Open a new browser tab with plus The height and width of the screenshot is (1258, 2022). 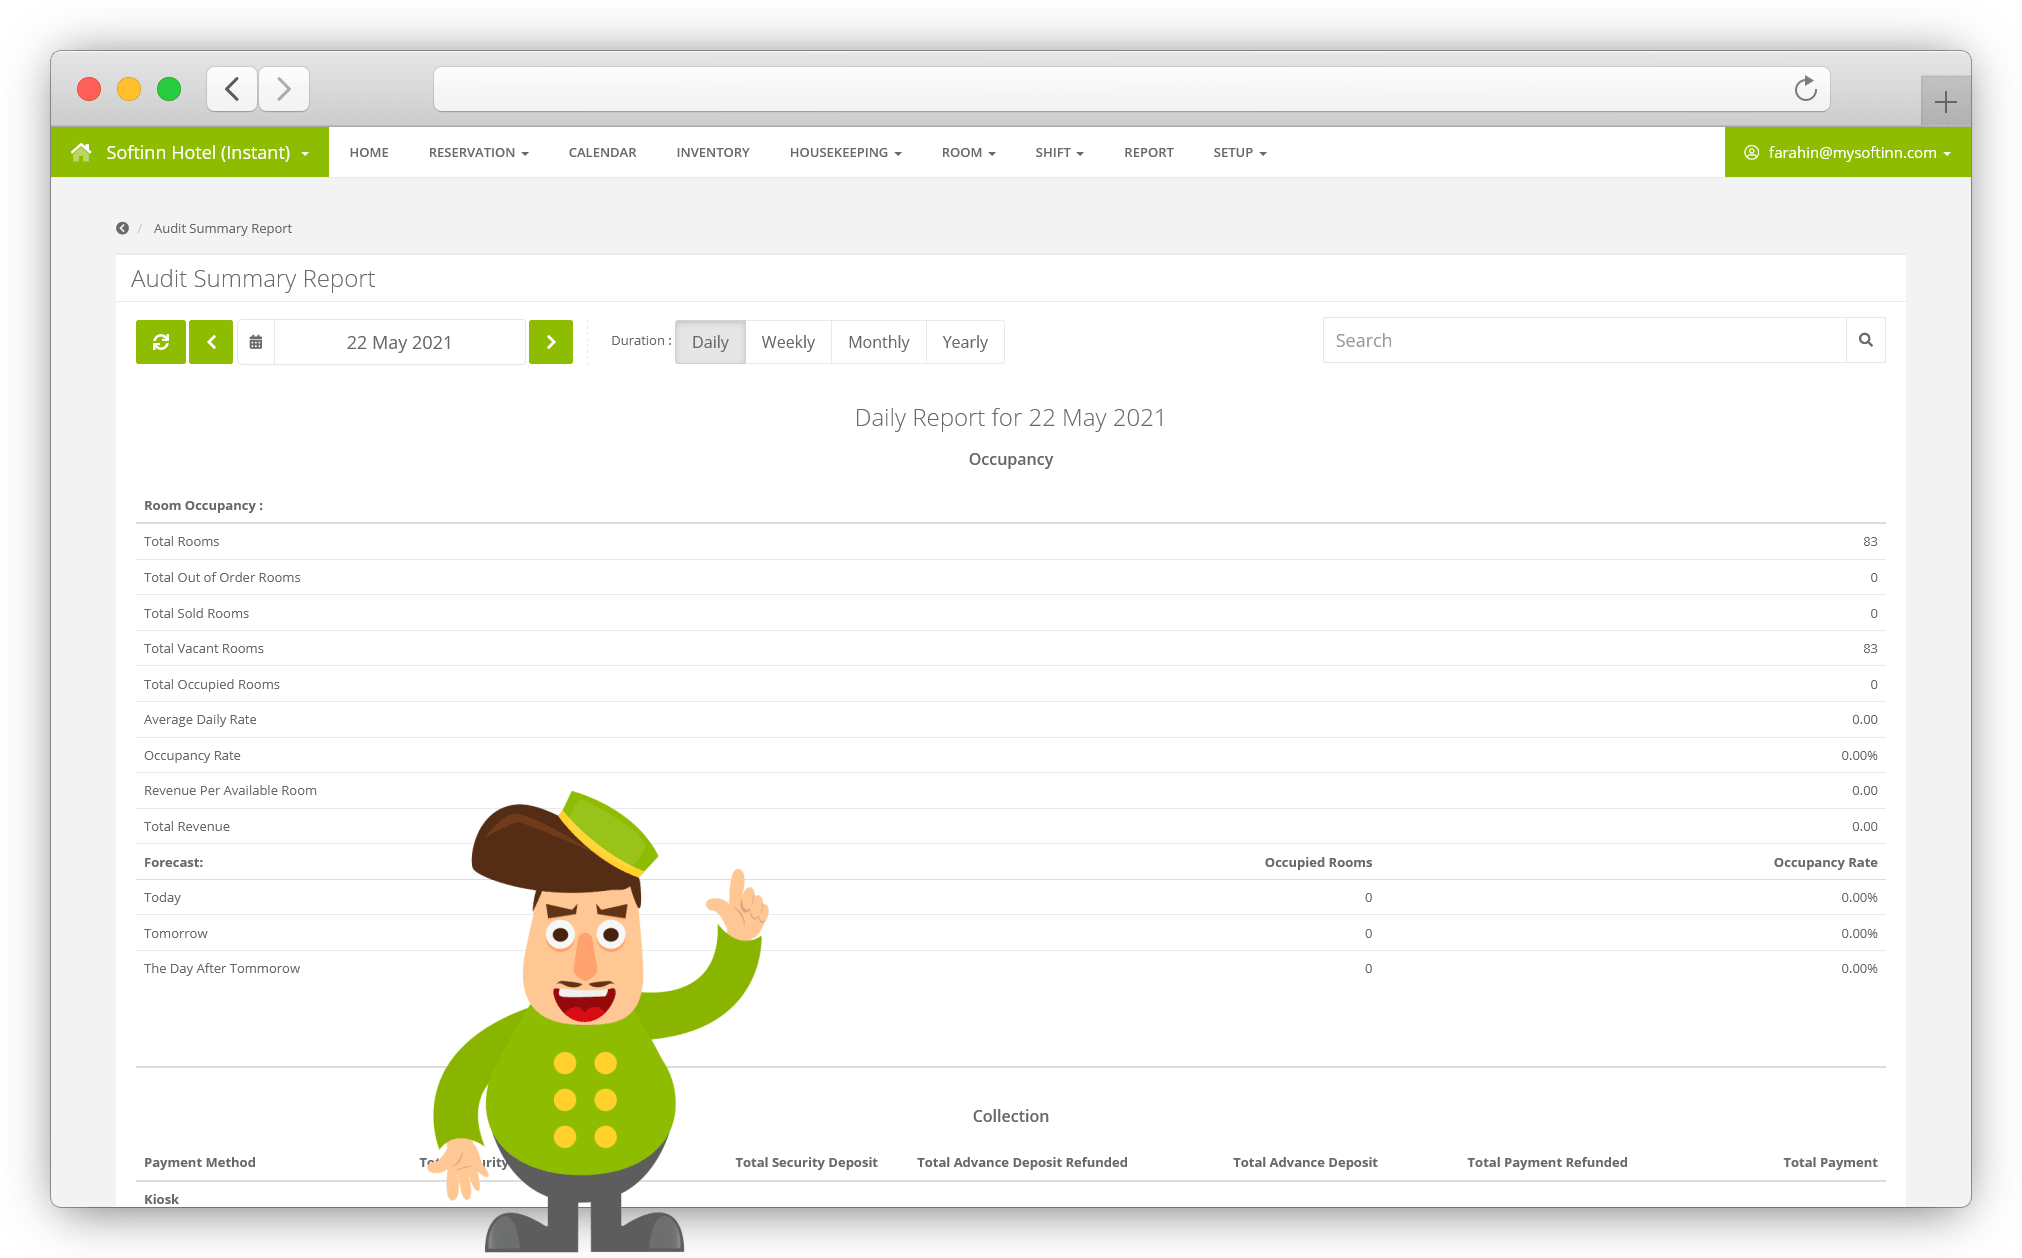(1945, 101)
